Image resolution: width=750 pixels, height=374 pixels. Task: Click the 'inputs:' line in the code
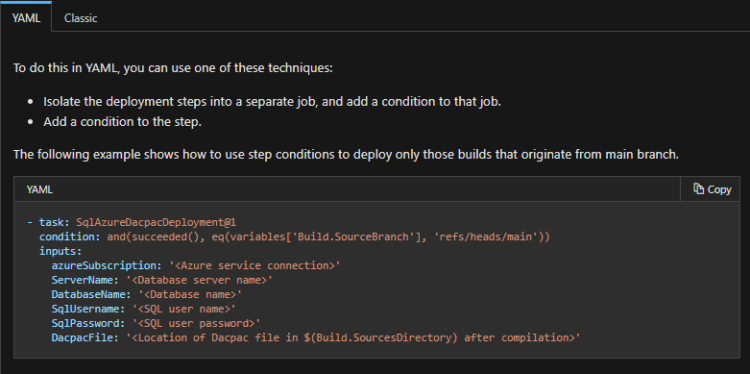pos(60,251)
